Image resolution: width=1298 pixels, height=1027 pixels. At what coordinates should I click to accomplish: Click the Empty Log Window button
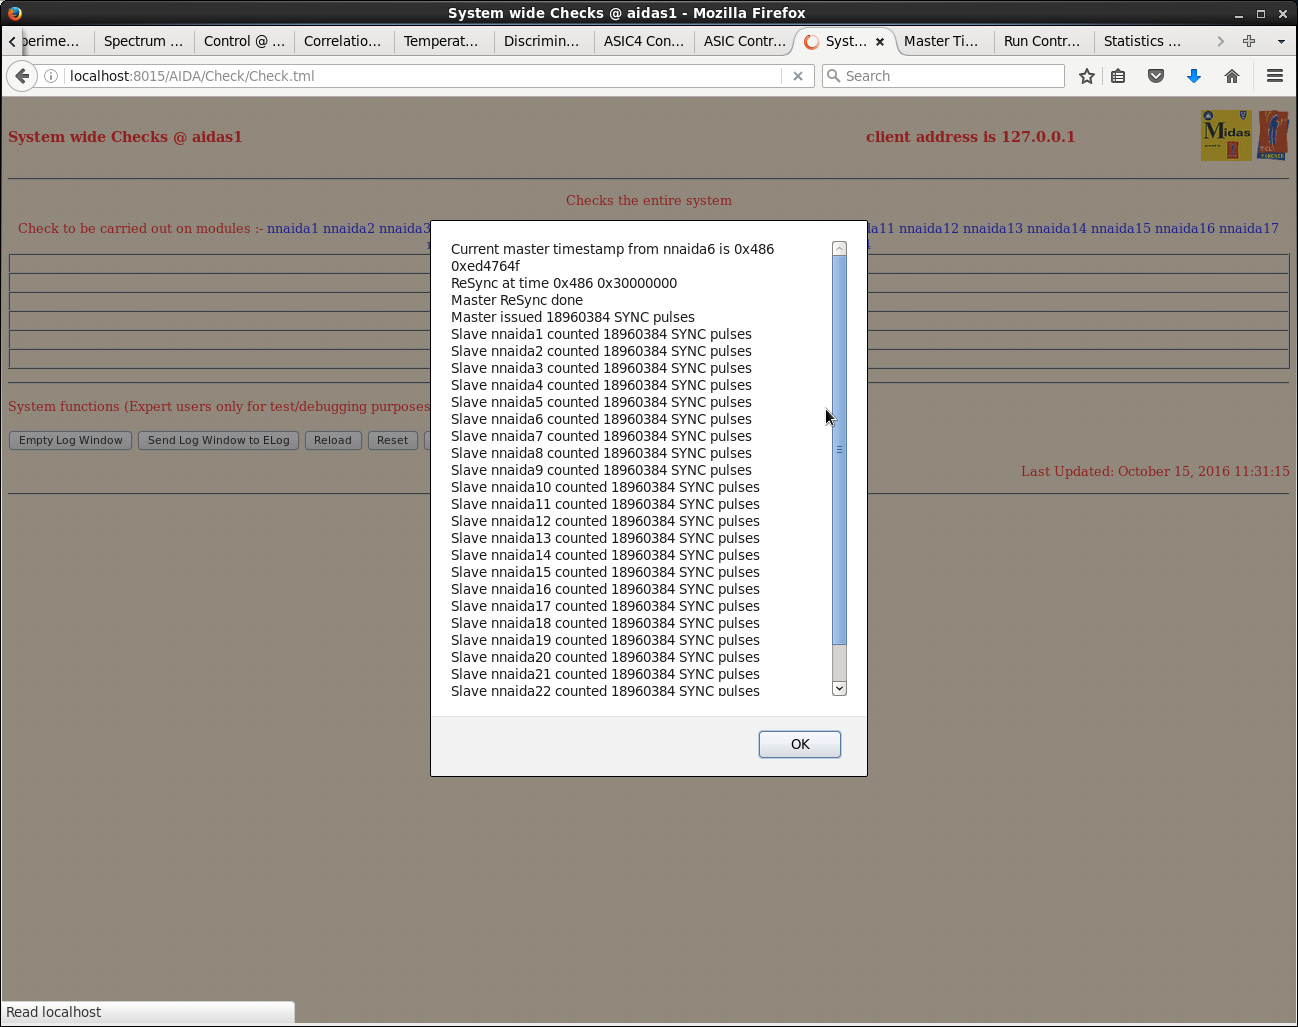click(x=71, y=440)
